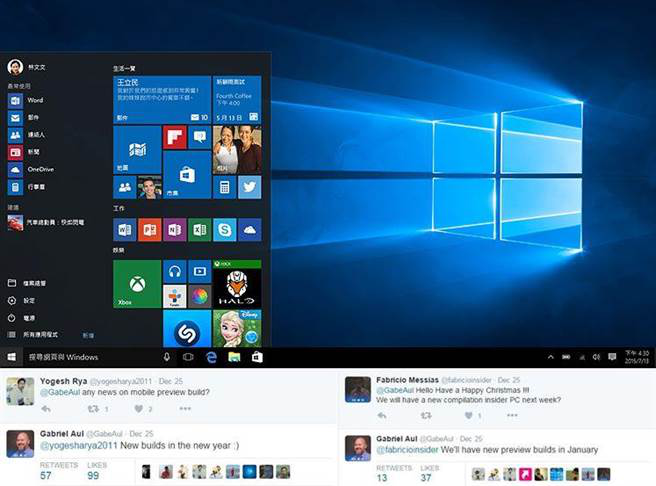The width and height of the screenshot is (656, 486).
Task: Open the Halo game tile
Action: tap(237, 284)
